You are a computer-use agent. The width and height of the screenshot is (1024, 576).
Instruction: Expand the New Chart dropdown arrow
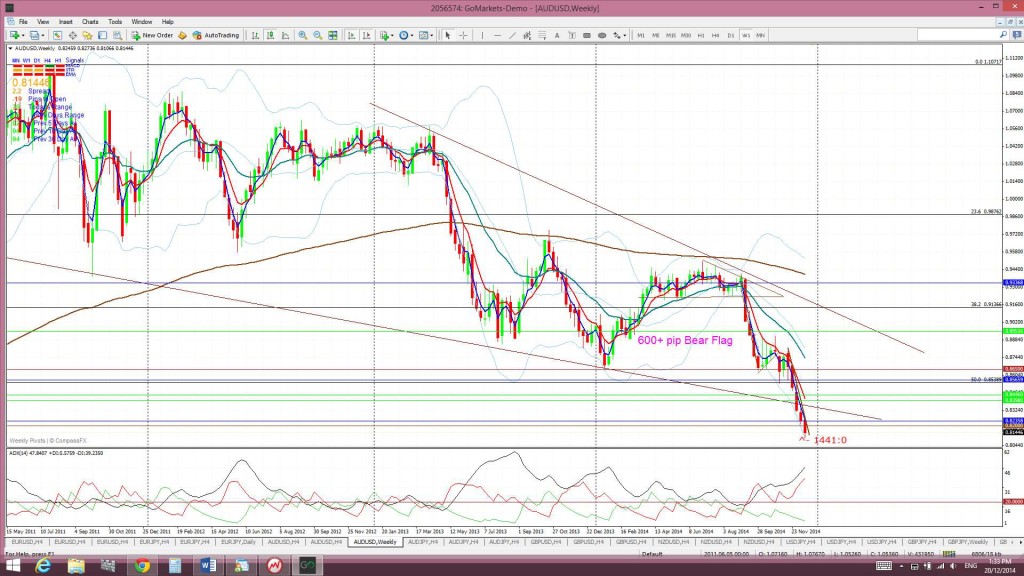click(23, 35)
